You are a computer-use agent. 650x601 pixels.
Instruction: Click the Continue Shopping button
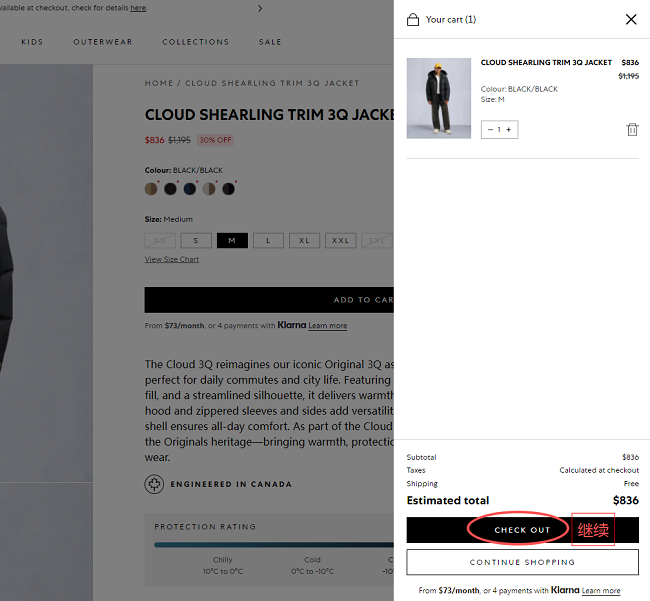[x=522, y=562]
